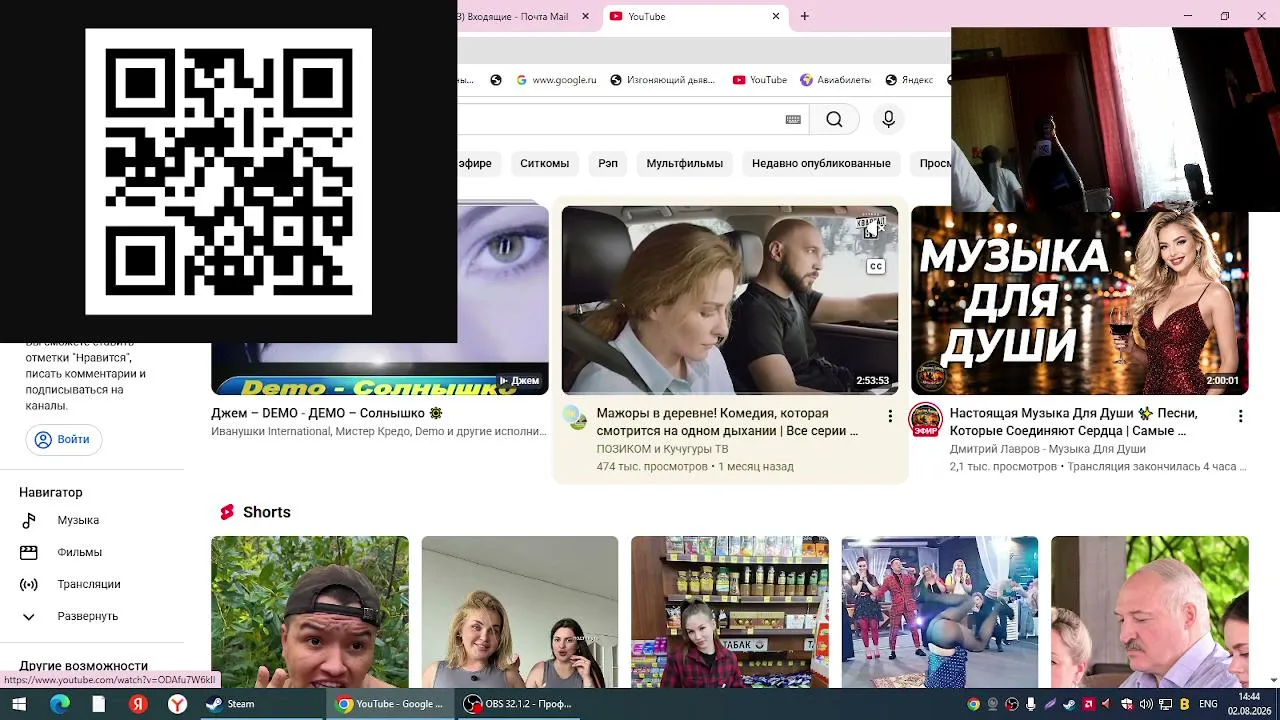The image size is (1280, 720).
Task: Click the 2:00:01 duration badge
Action: (1222, 381)
